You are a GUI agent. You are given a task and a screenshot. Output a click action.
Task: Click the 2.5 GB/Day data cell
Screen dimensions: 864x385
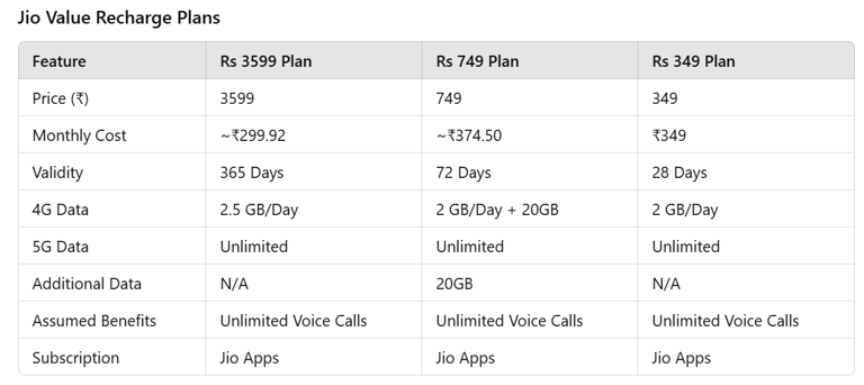point(259,210)
